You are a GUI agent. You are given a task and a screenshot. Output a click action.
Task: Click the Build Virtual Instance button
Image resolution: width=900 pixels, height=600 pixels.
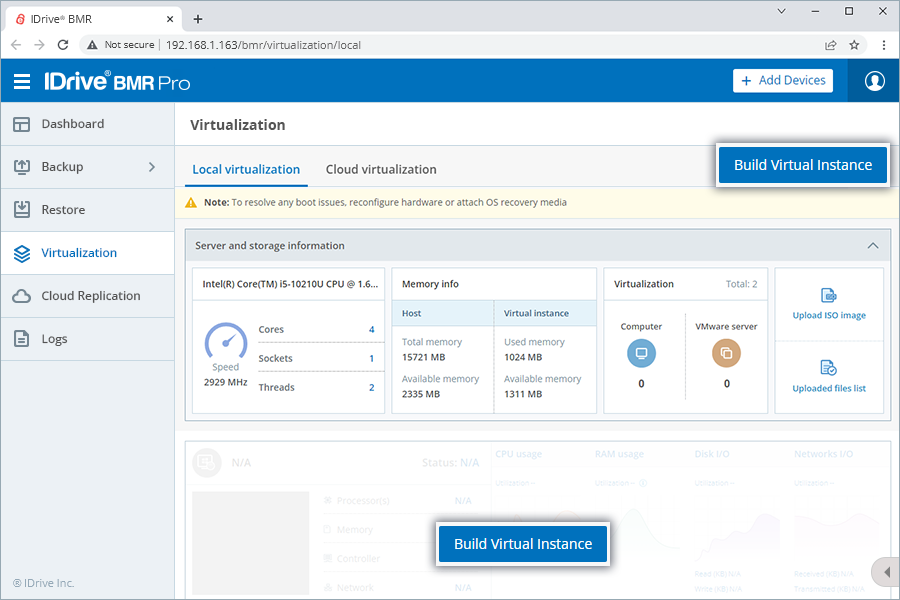click(802, 163)
